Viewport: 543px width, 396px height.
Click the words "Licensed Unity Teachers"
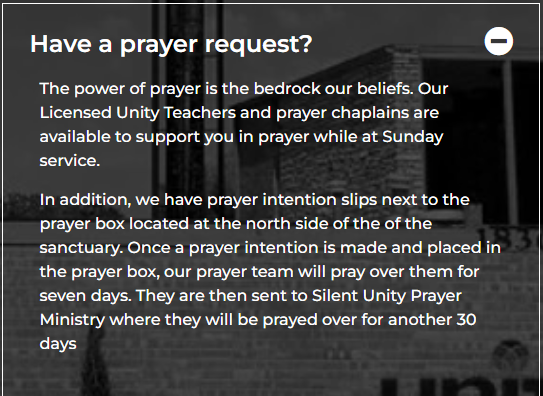pyautogui.click(x=138, y=113)
